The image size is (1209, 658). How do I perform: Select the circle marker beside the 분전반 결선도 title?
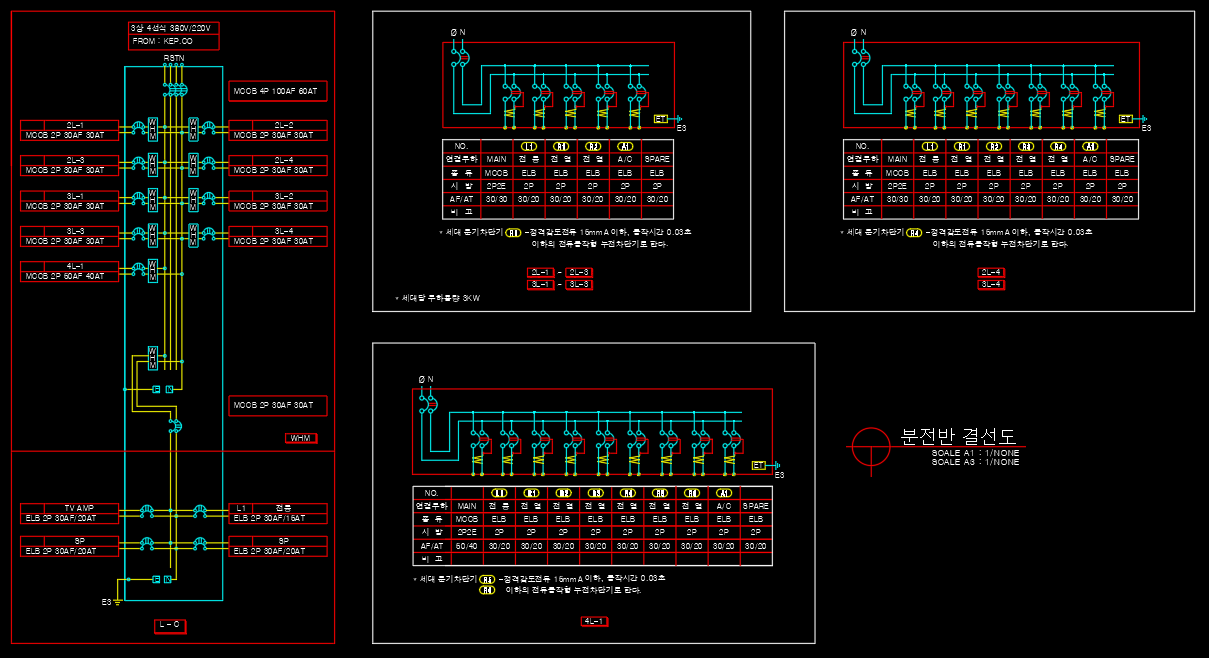coord(870,447)
